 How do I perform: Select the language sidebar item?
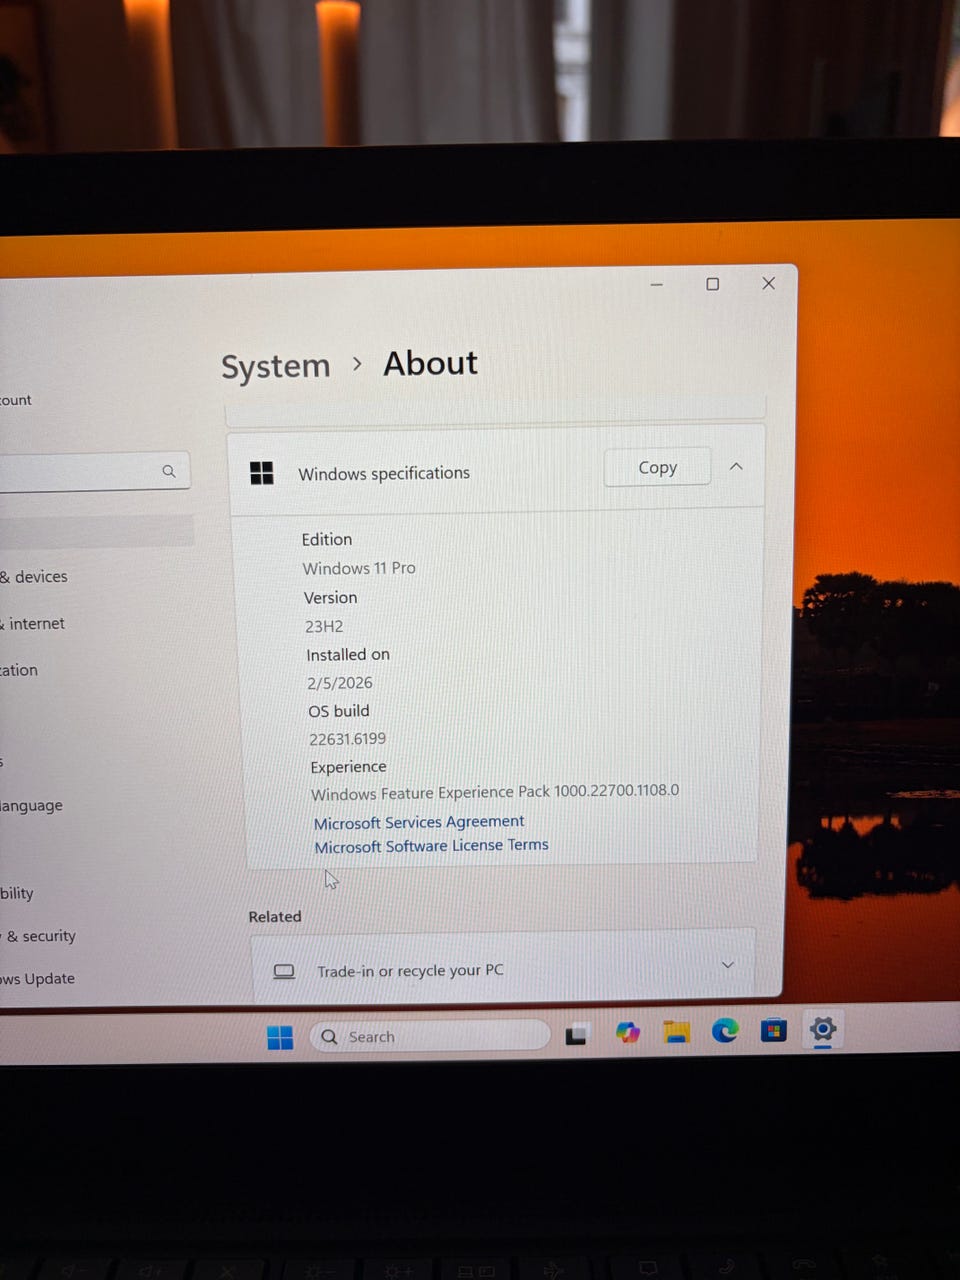[x=31, y=806]
